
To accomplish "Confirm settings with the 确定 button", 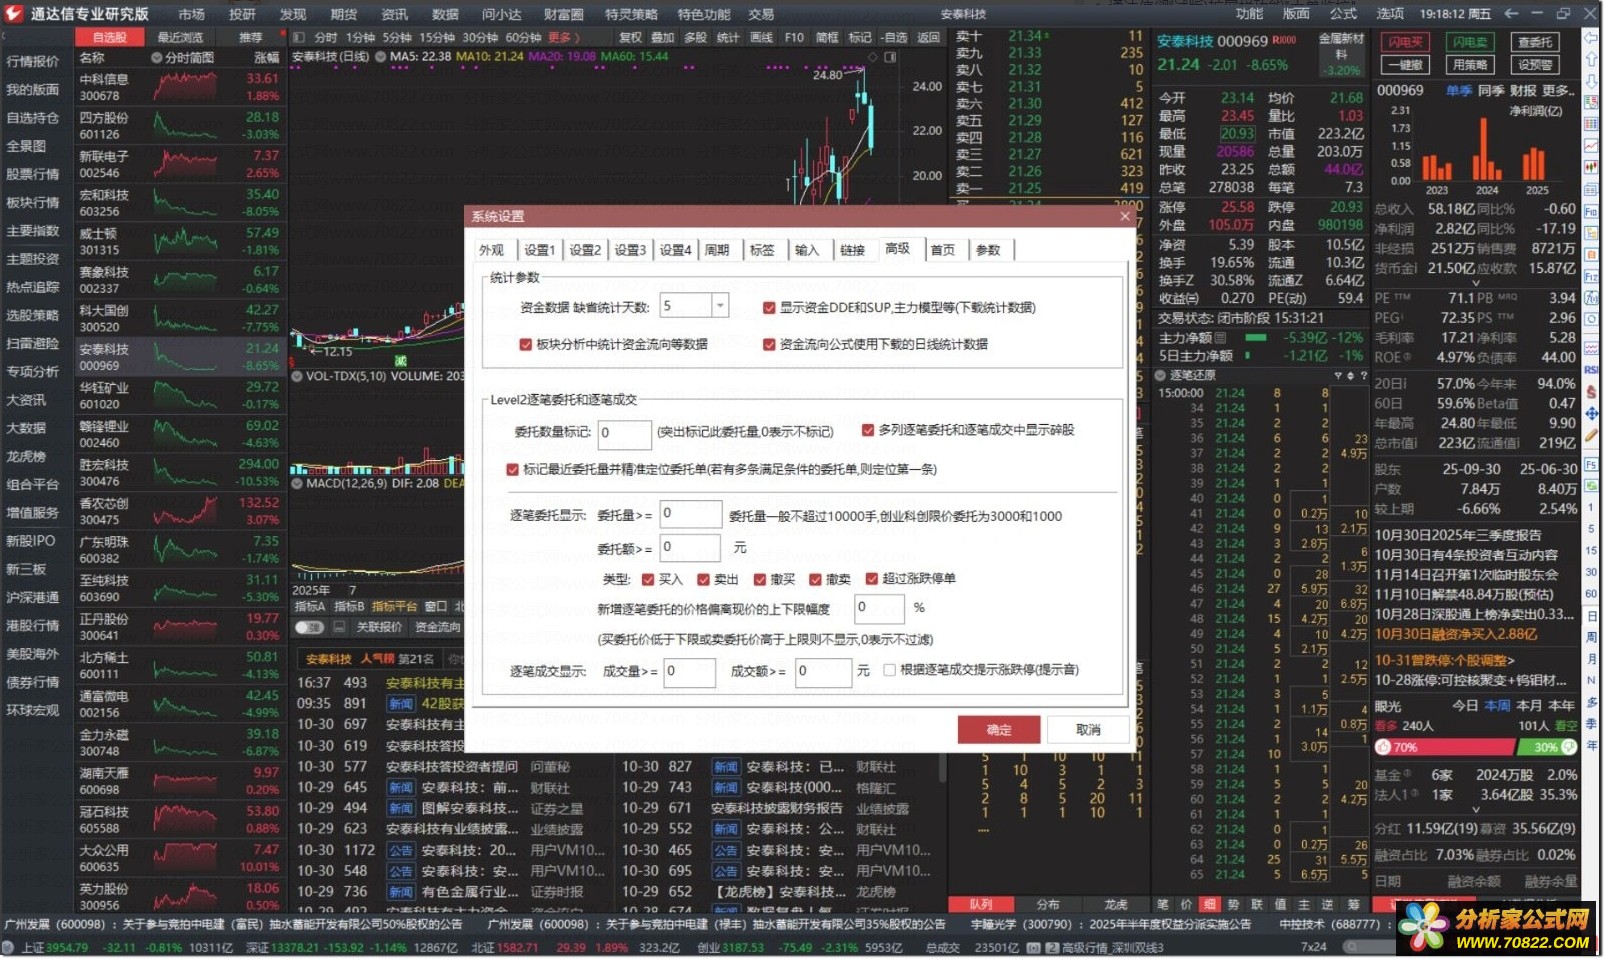I will click(999, 730).
